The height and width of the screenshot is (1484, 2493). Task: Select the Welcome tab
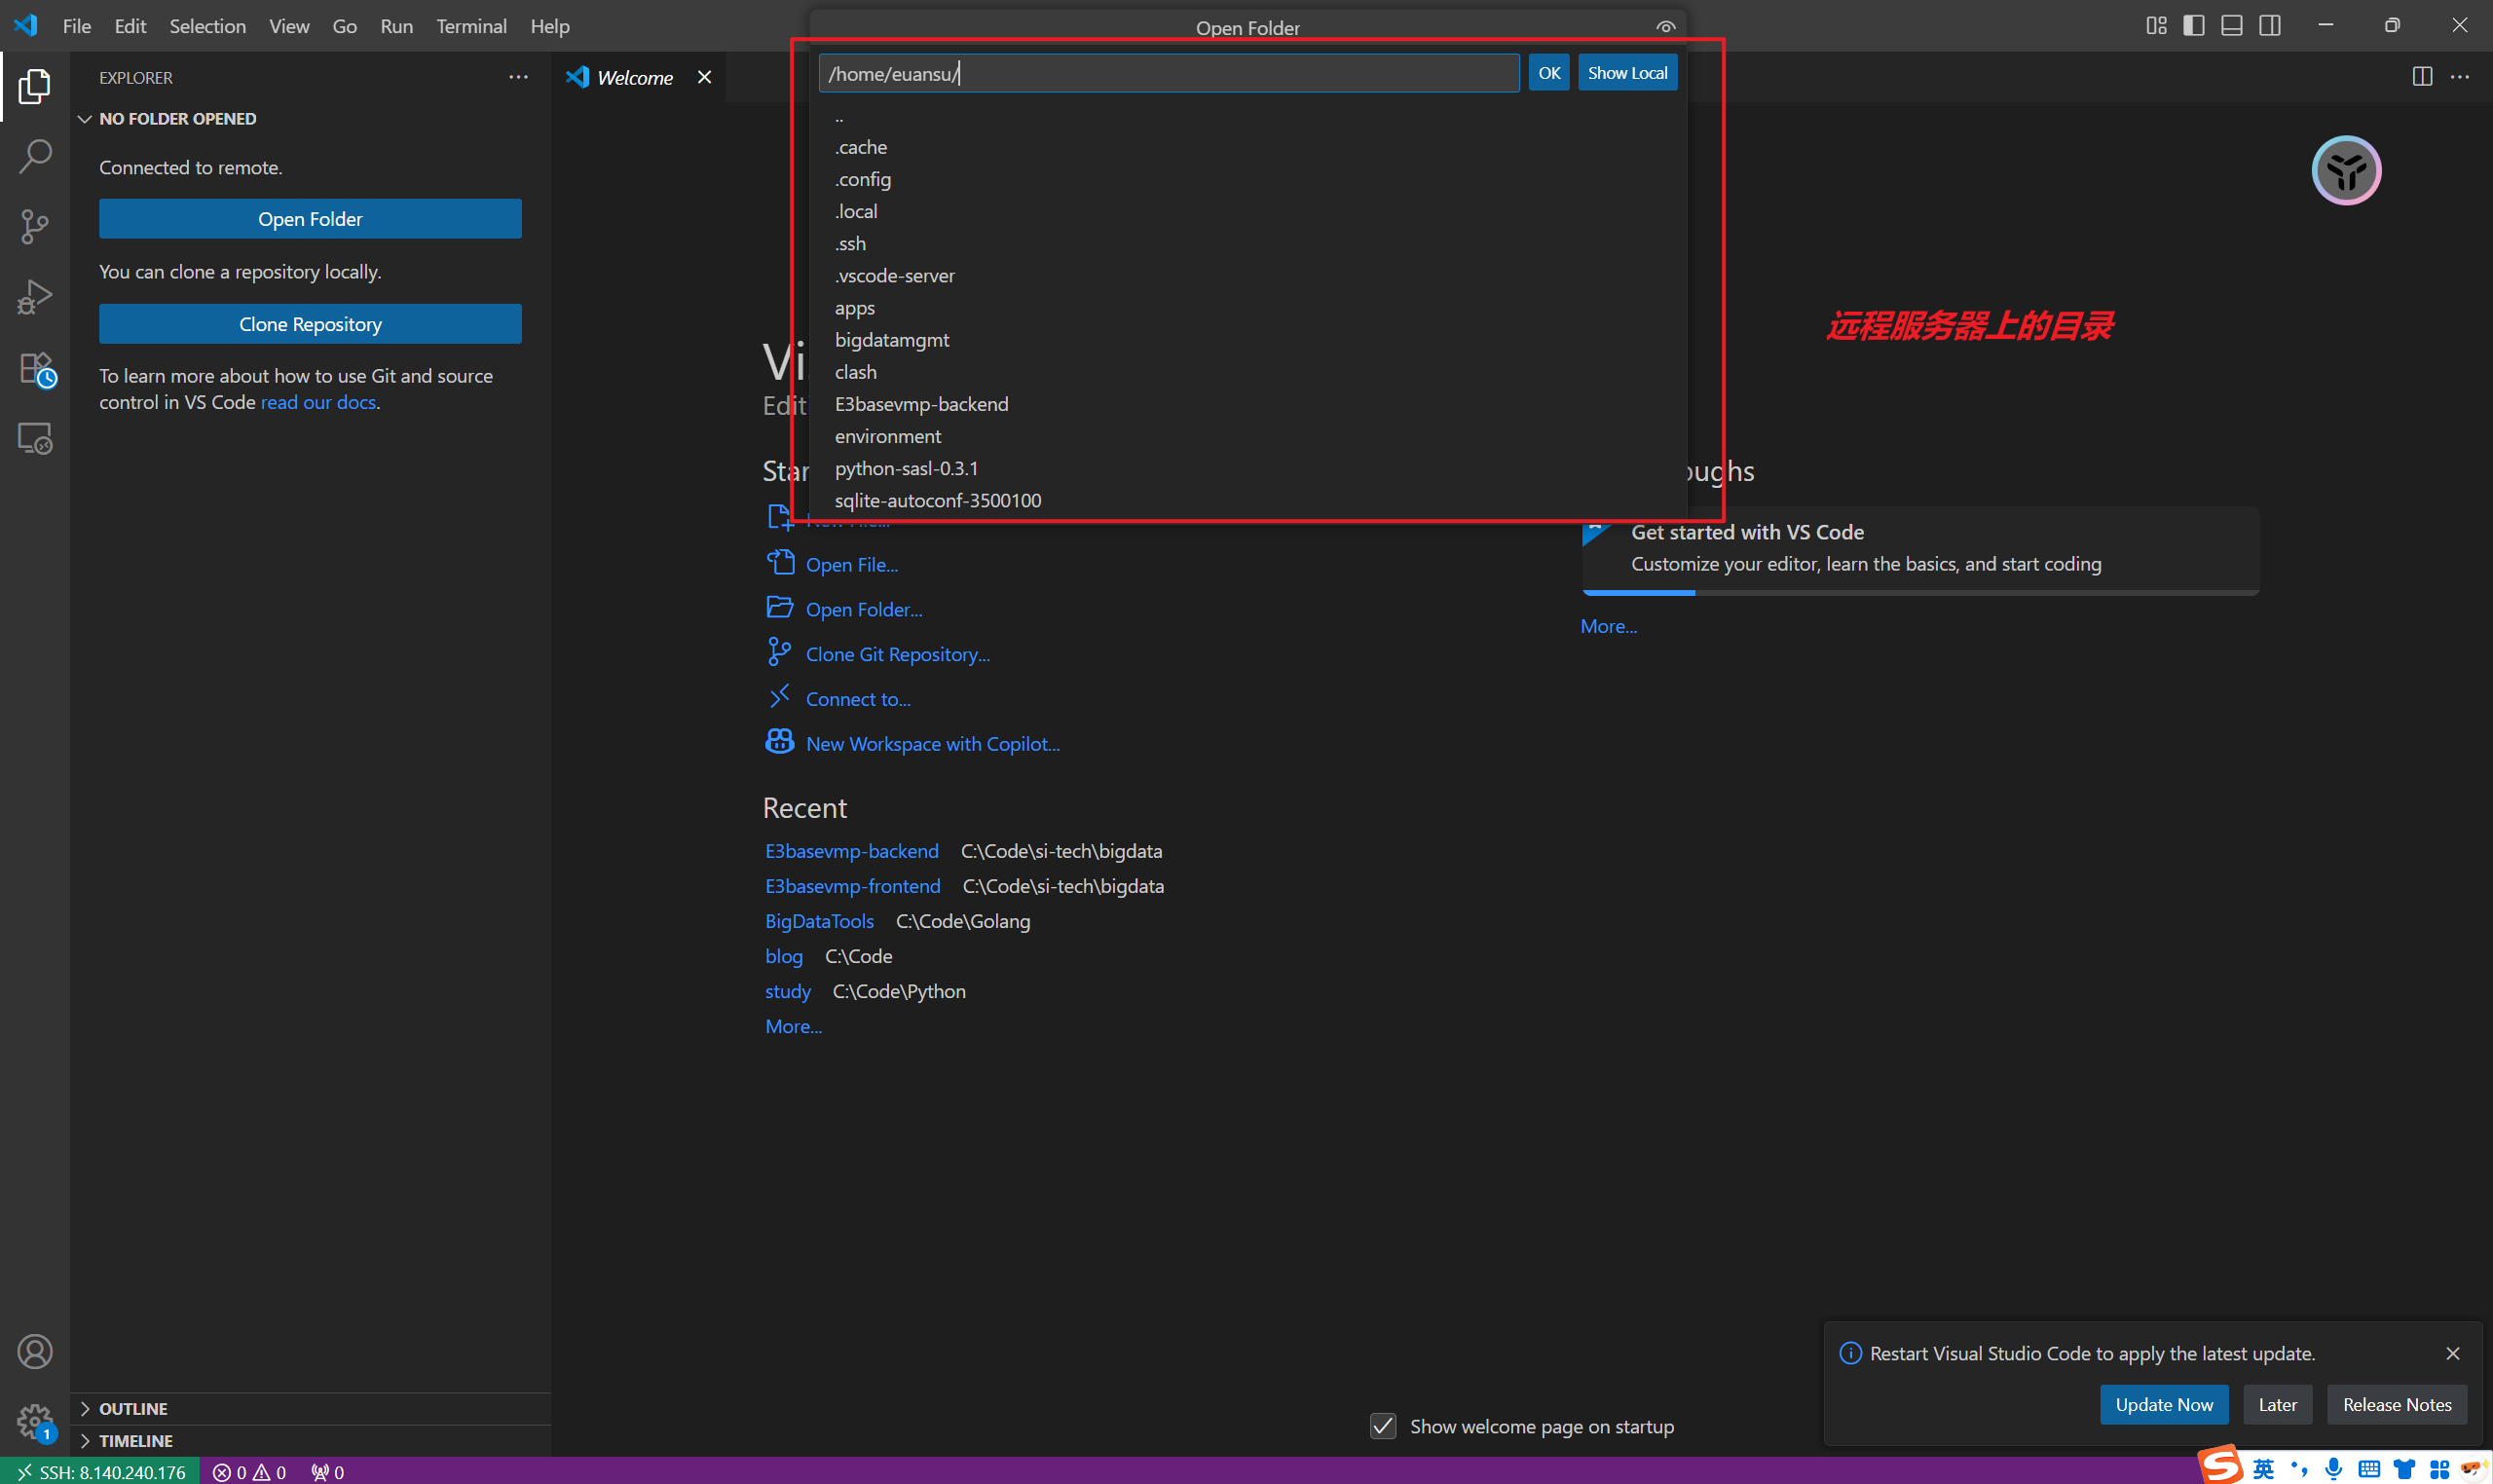[634, 77]
